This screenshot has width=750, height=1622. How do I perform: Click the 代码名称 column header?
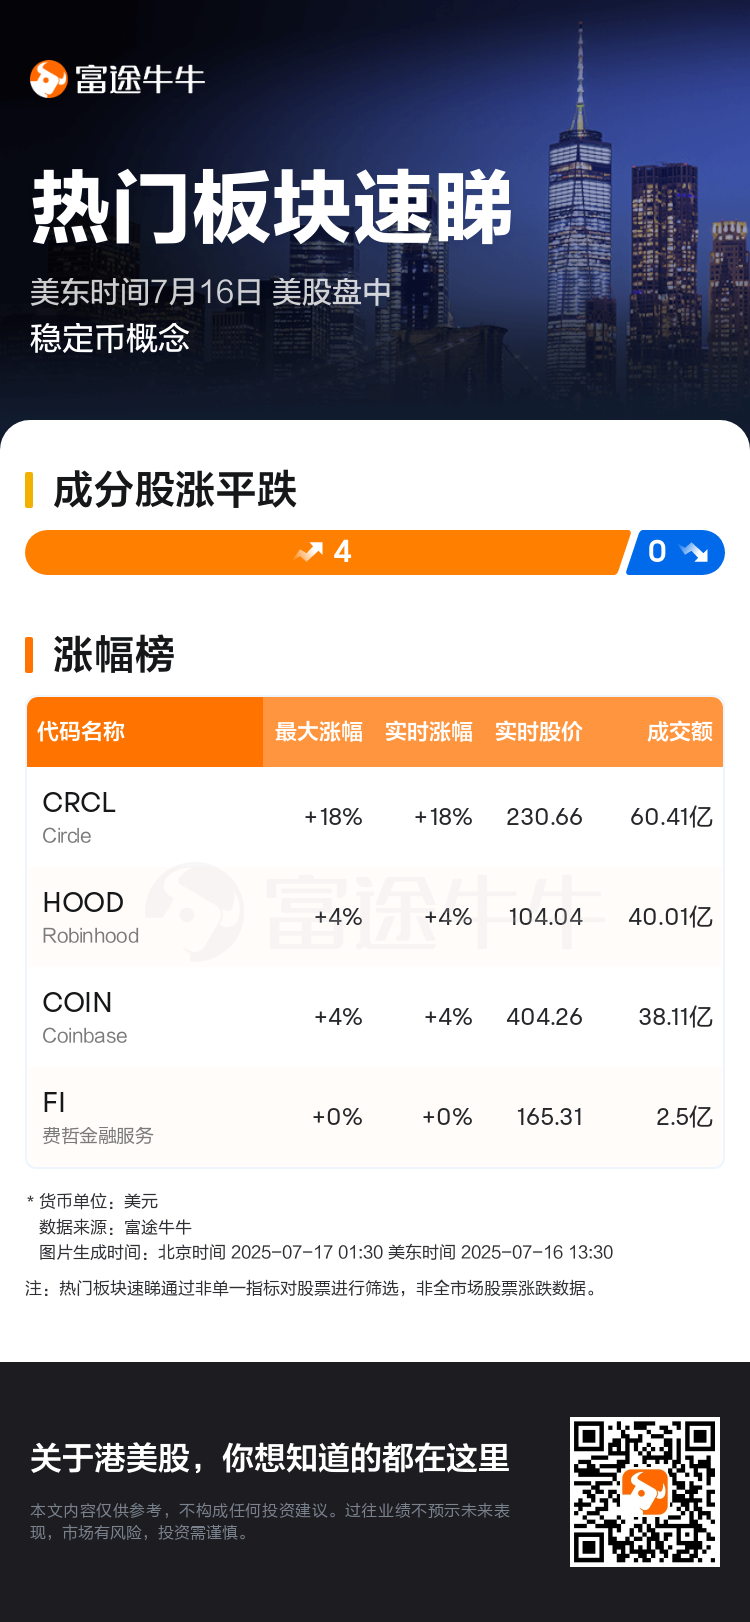[81, 732]
